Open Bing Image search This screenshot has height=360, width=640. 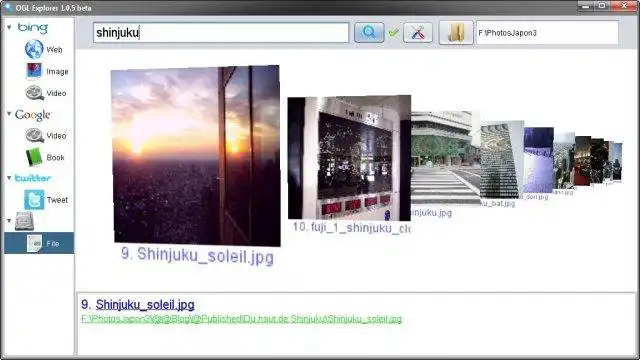[47, 71]
